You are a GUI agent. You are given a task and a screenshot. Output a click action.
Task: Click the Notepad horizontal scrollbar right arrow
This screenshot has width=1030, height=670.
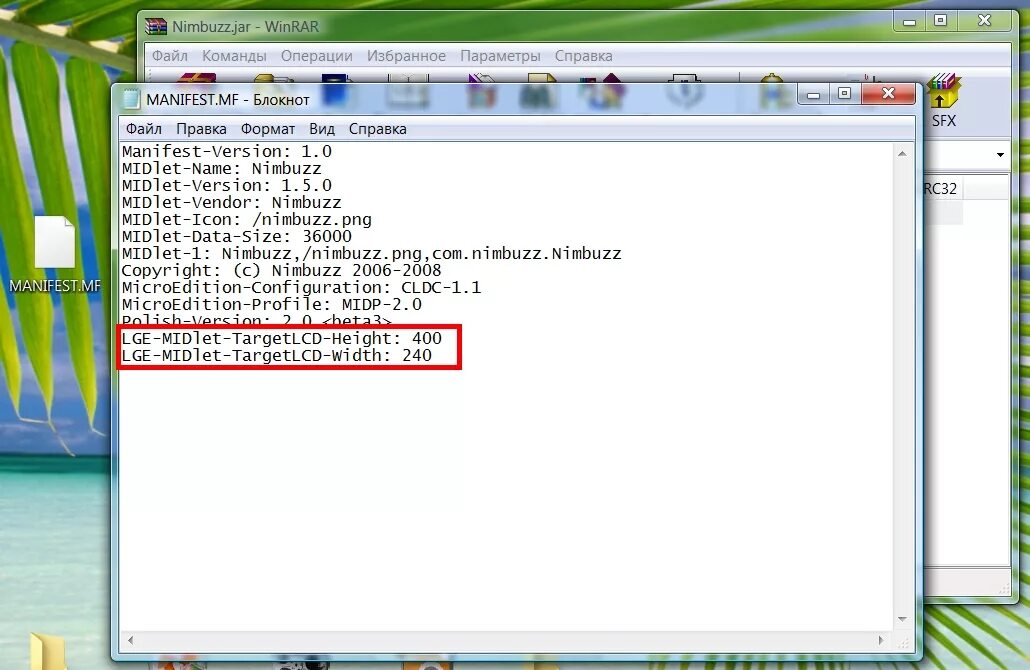(881, 640)
